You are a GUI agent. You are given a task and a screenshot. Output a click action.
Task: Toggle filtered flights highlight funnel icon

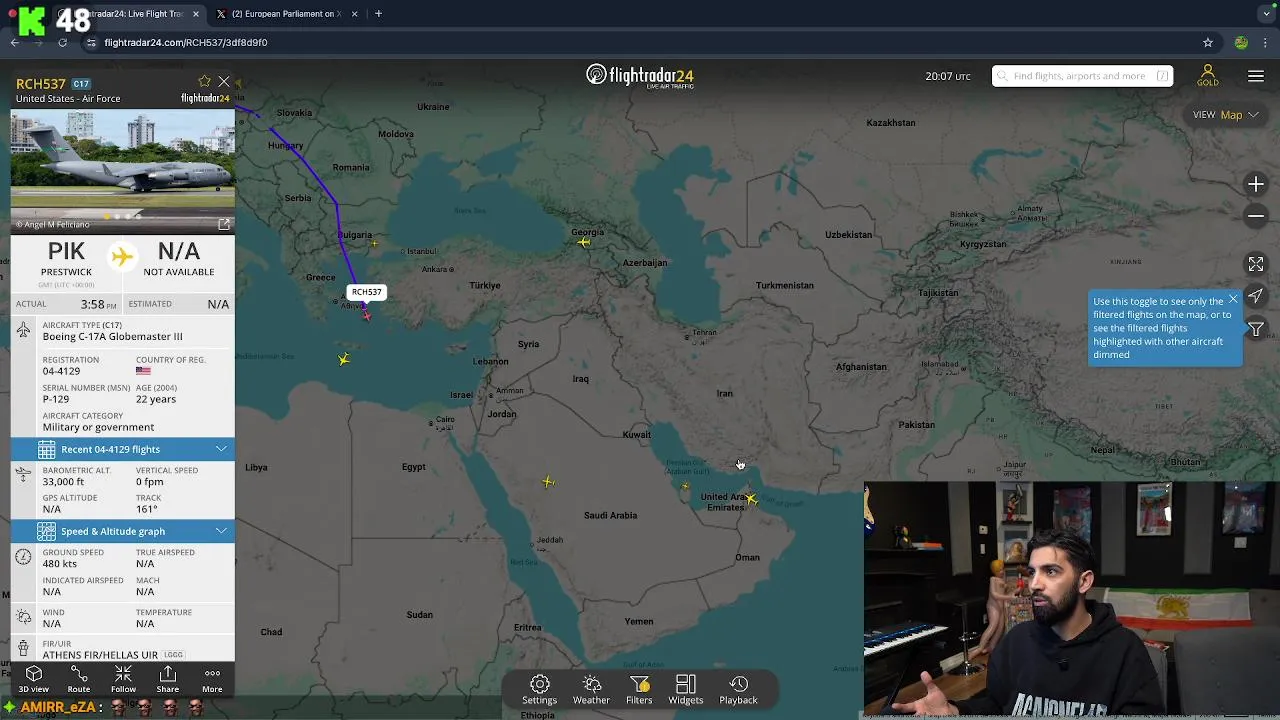pyautogui.click(x=1256, y=330)
